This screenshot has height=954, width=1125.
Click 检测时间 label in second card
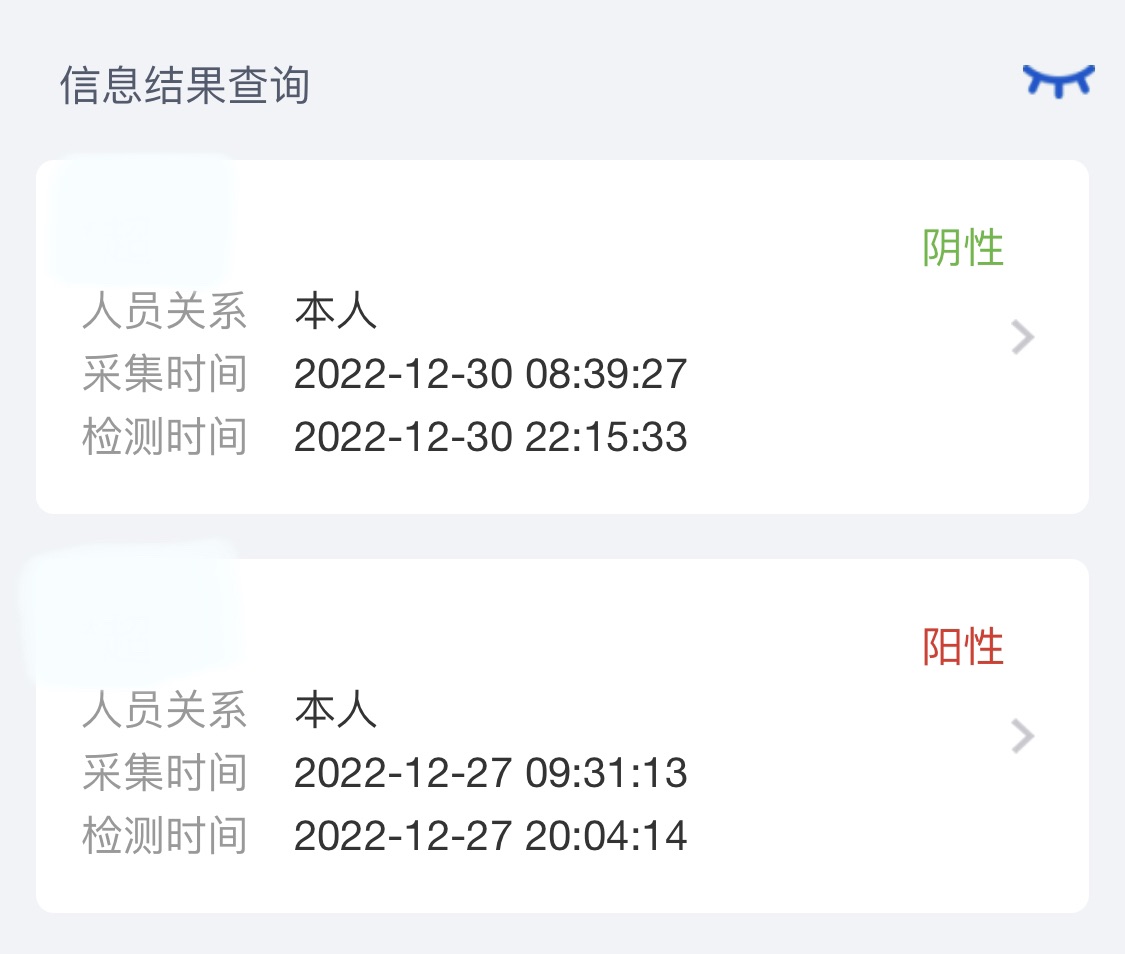coord(165,836)
